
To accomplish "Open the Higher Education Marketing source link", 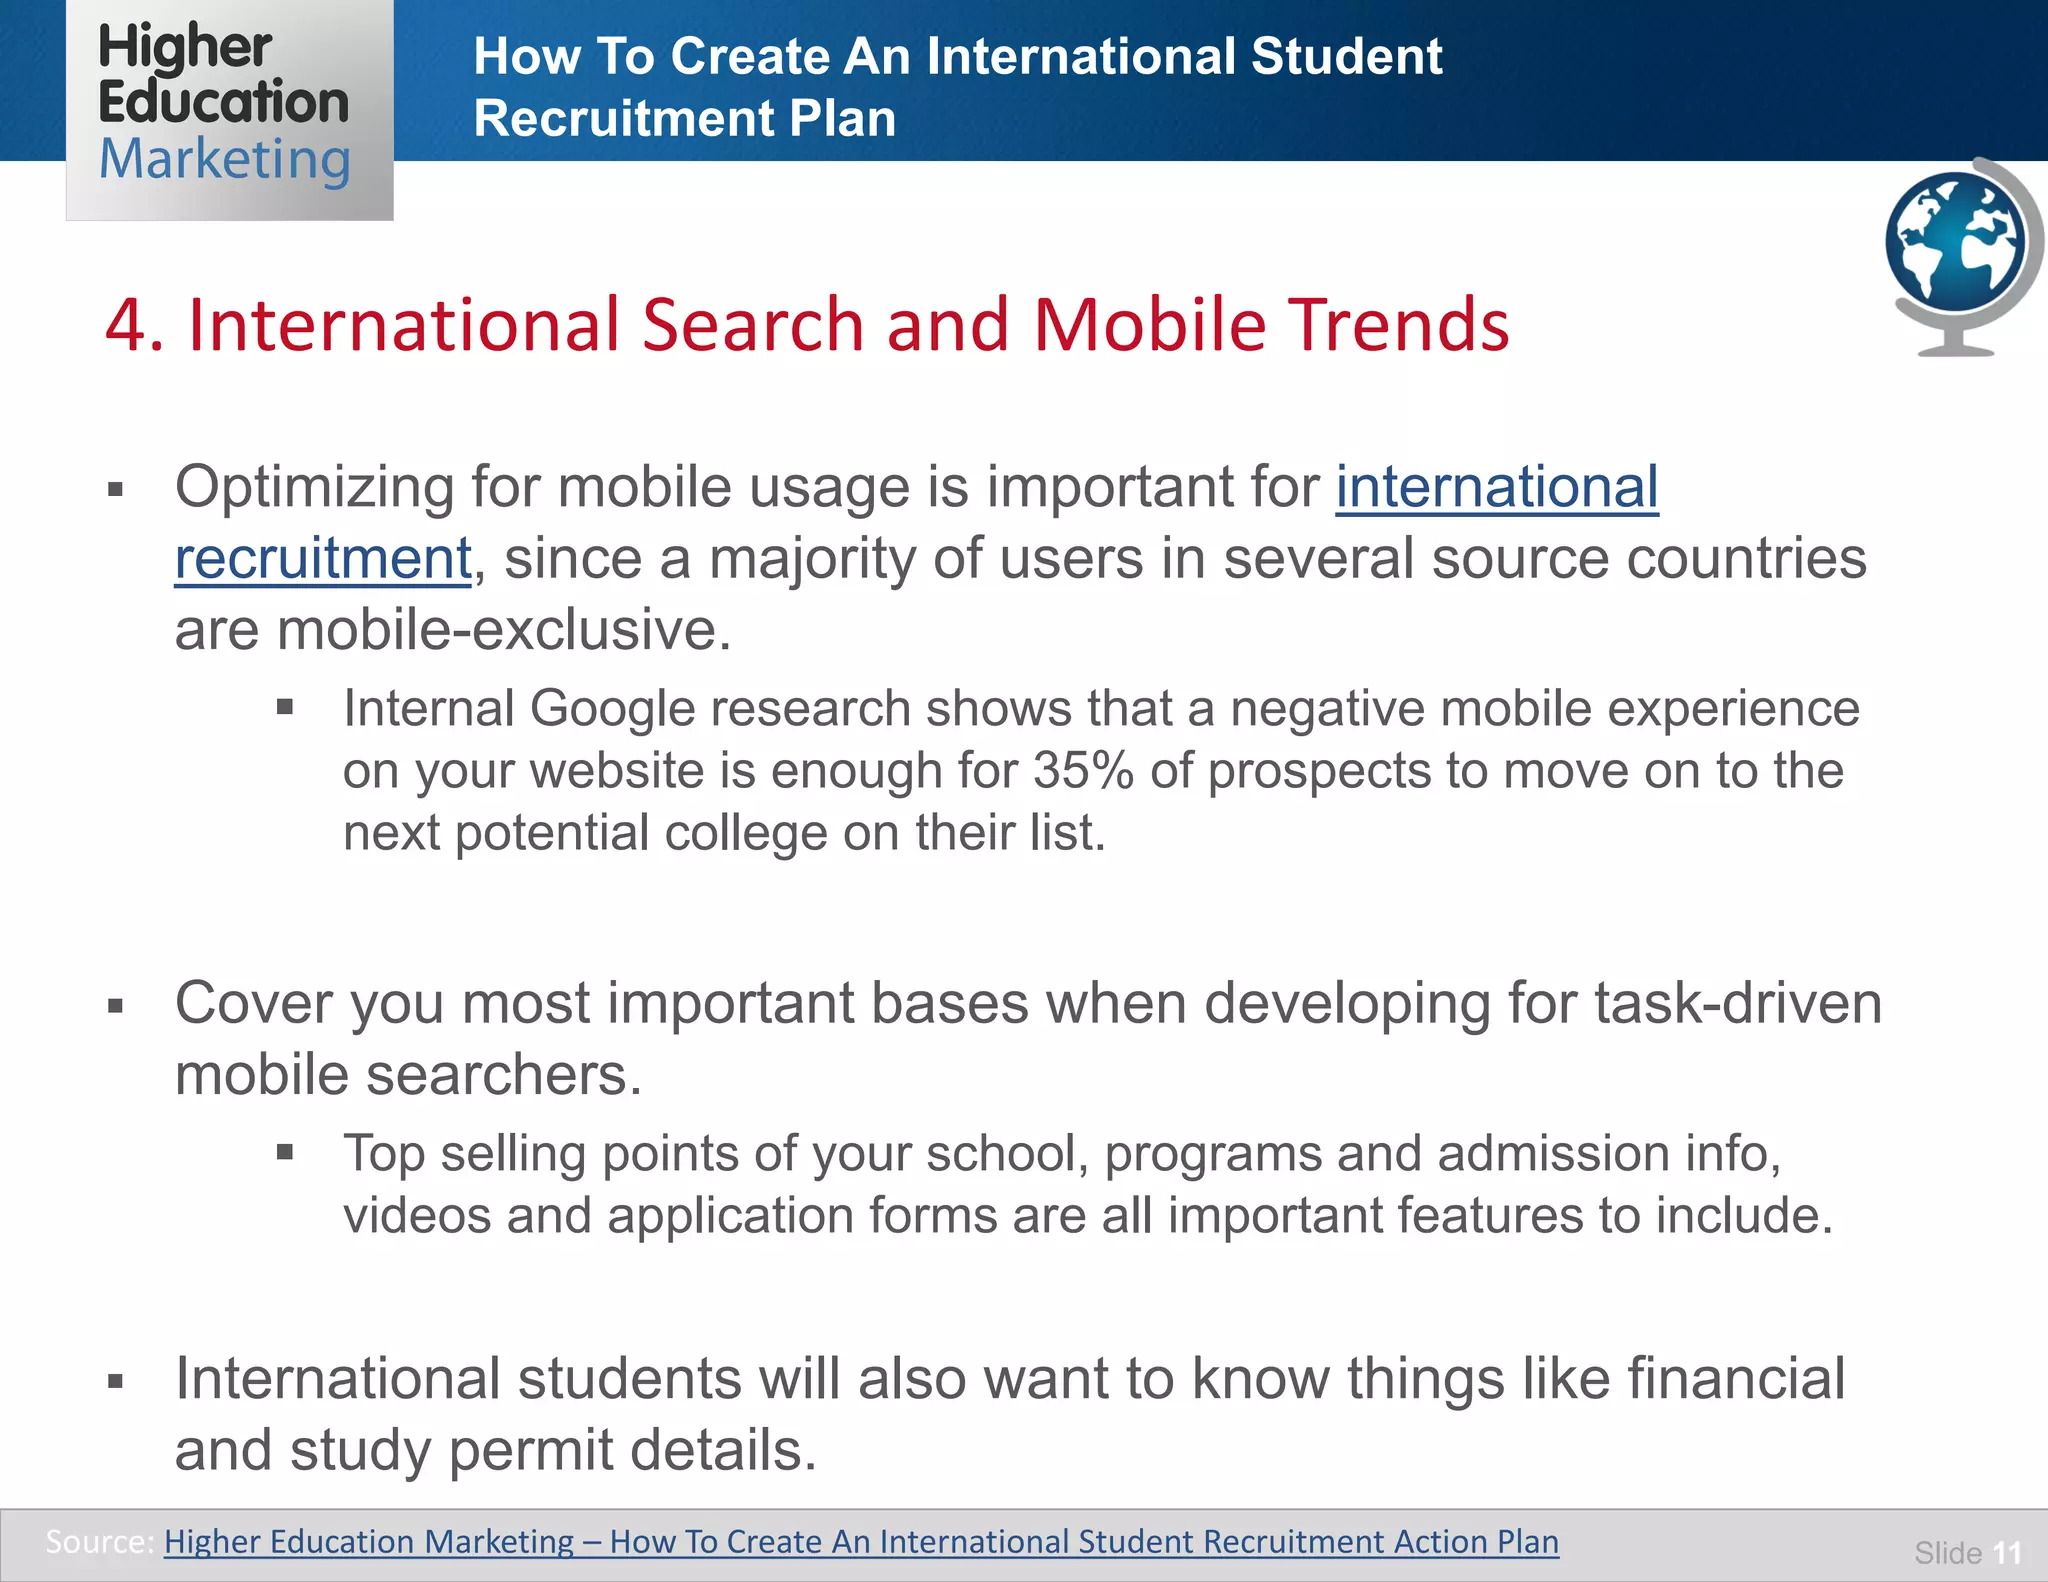I will tap(861, 1541).
